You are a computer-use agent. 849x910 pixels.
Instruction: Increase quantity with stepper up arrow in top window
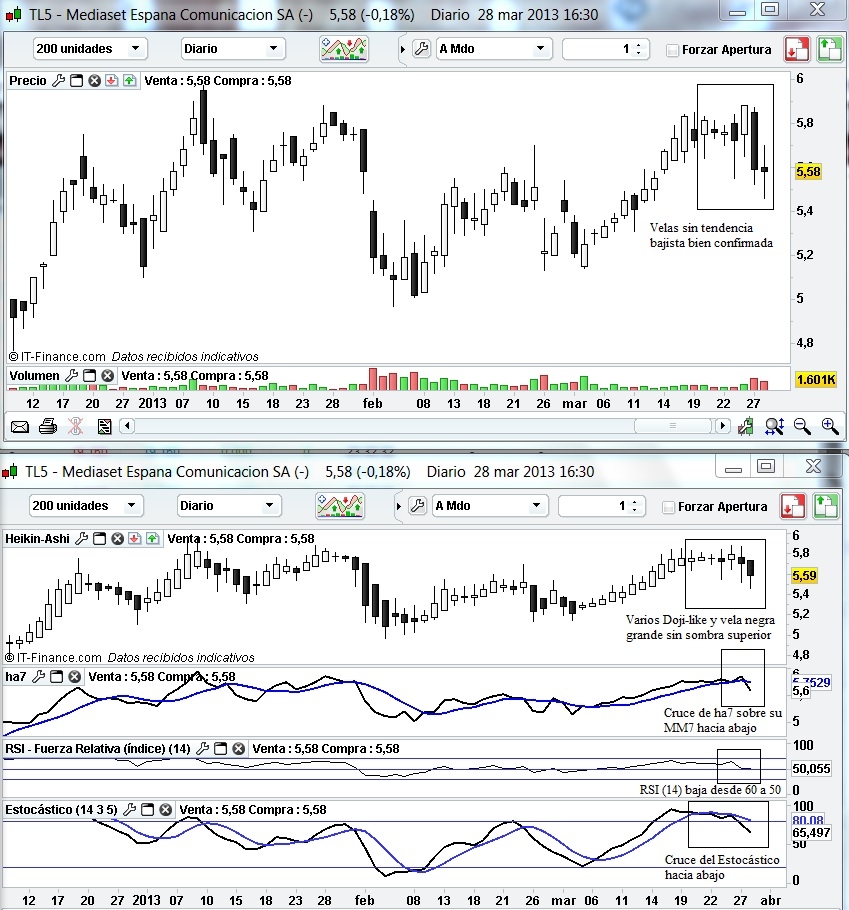click(x=639, y=45)
